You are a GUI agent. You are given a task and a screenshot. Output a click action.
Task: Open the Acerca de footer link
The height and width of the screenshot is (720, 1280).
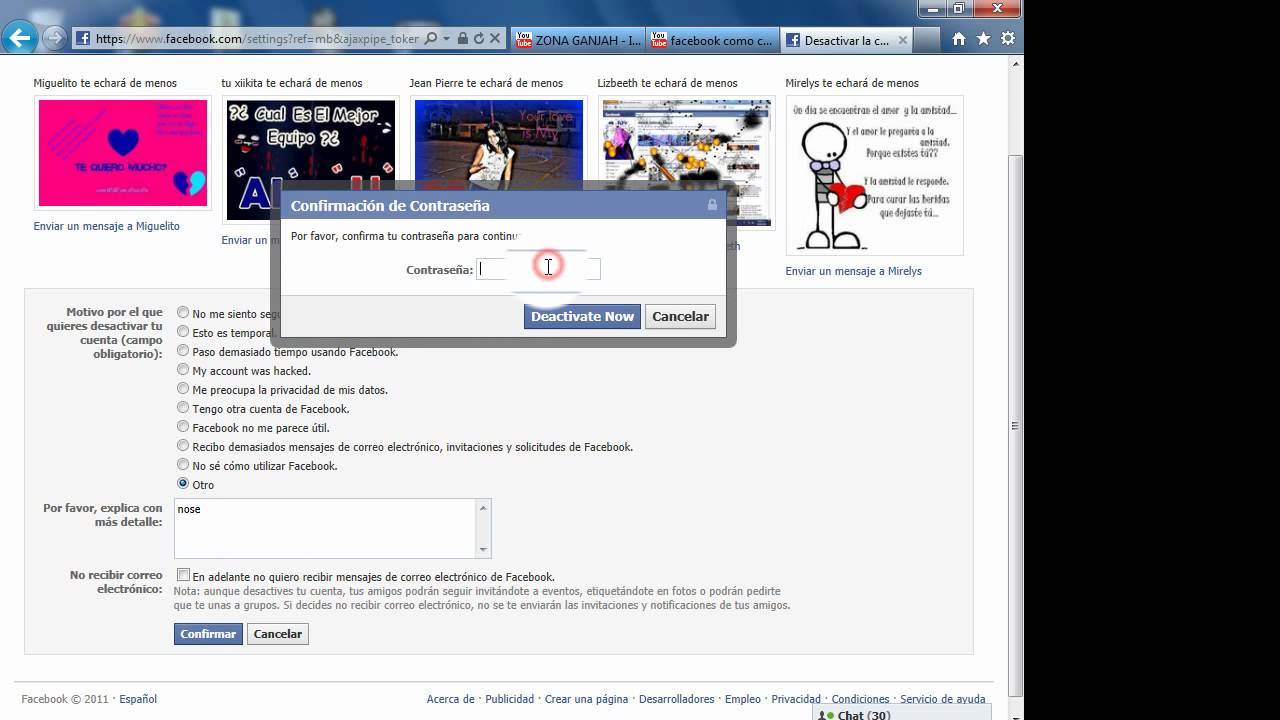tap(450, 699)
